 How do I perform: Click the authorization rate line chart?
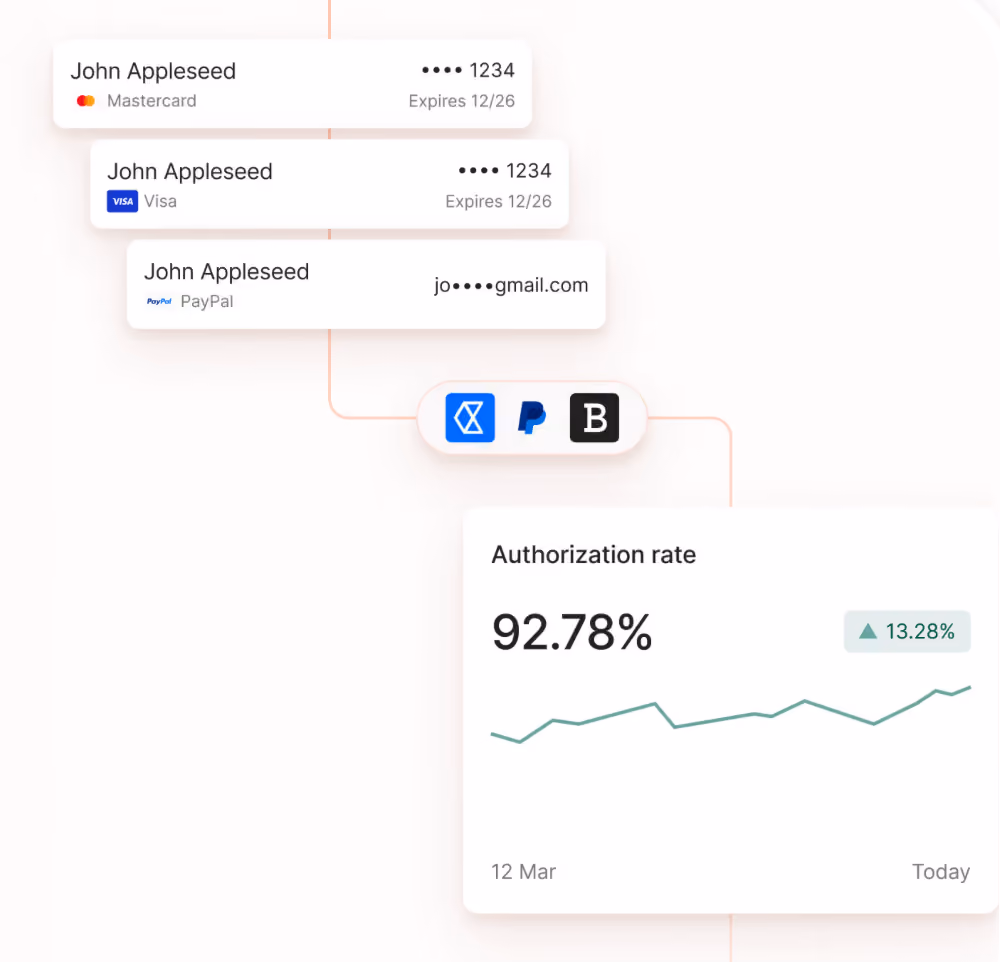click(731, 714)
